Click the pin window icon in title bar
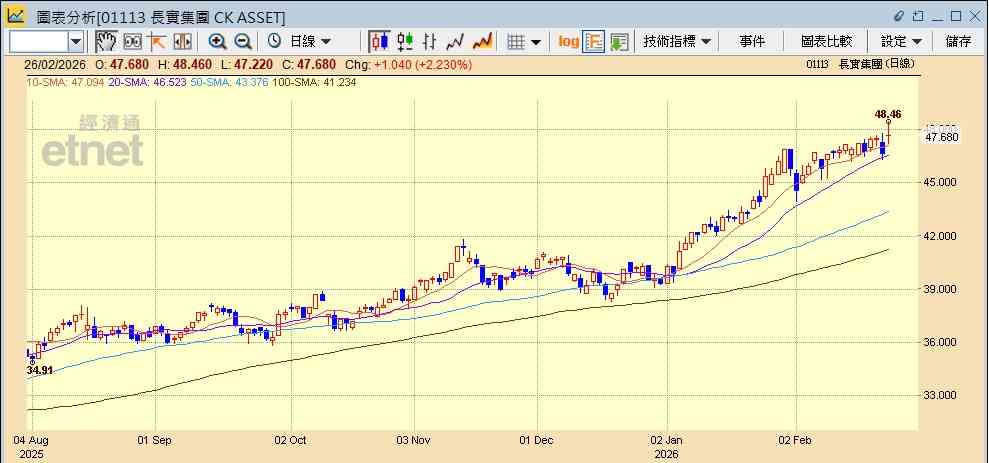 [x=919, y=16]
